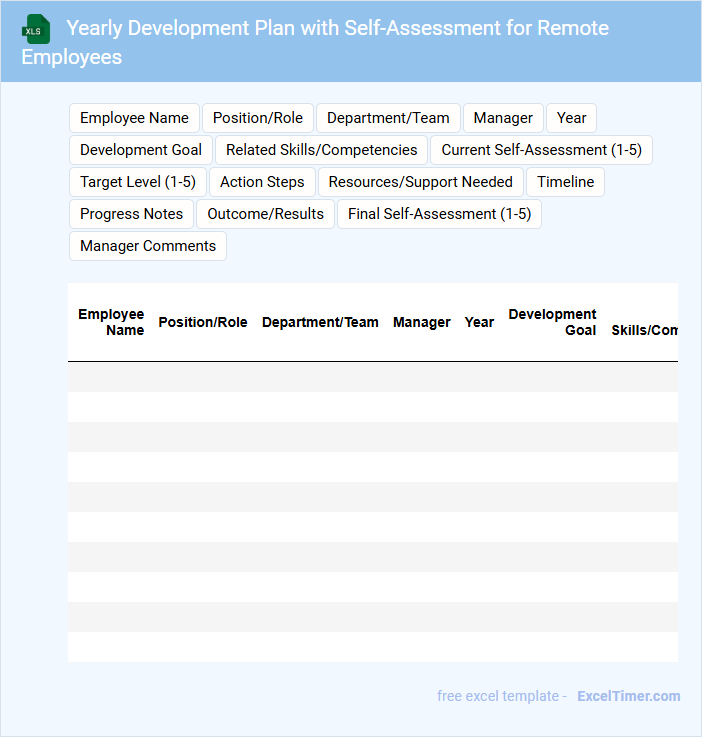The height and width of the screenshot is (737, 702).
Task: Click the Progress Notes tag
Action: pos(132,214)
